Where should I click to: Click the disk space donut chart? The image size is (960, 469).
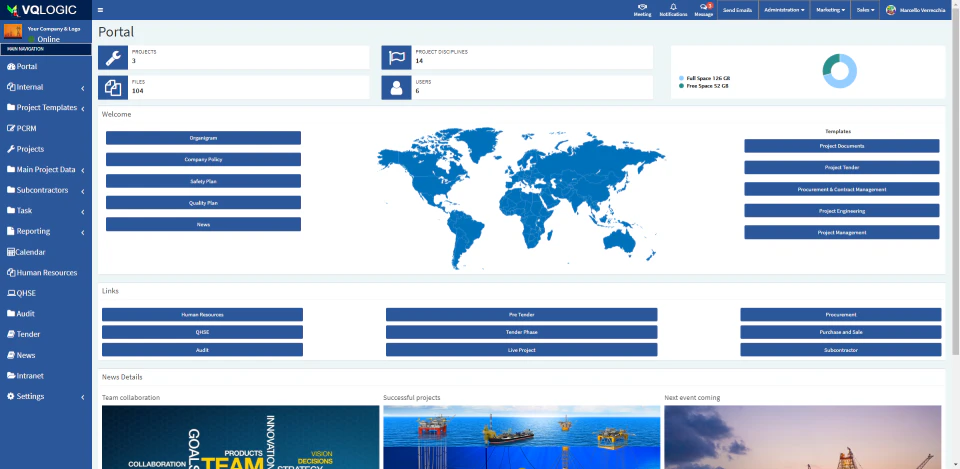839,71
